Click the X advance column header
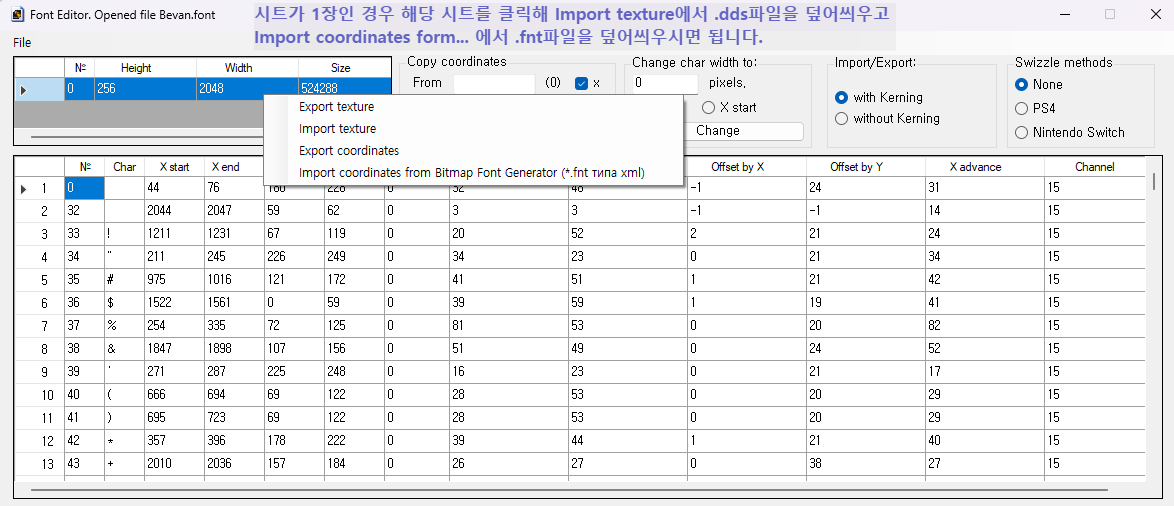The height and width of the screenshot is (506, 1174). 985,167
